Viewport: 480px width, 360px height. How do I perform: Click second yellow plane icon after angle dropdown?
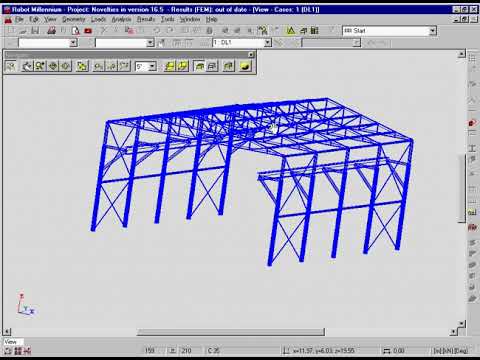pos(182,66)
